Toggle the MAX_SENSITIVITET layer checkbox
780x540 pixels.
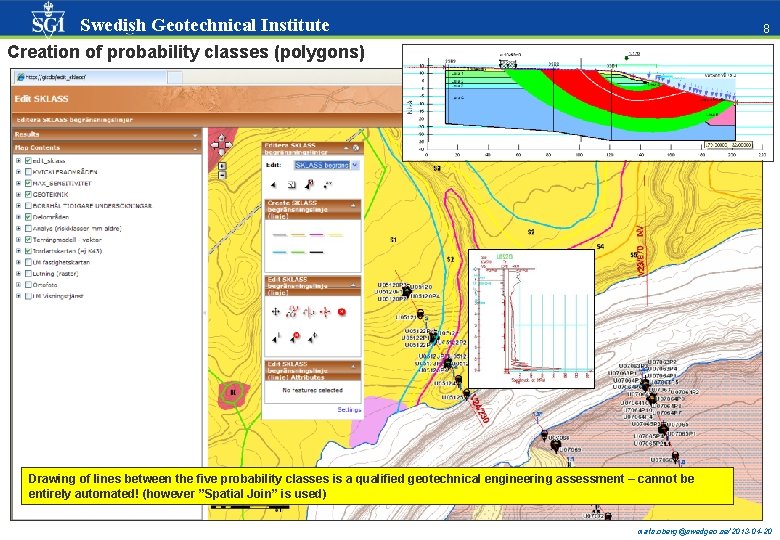click(28, 183)
